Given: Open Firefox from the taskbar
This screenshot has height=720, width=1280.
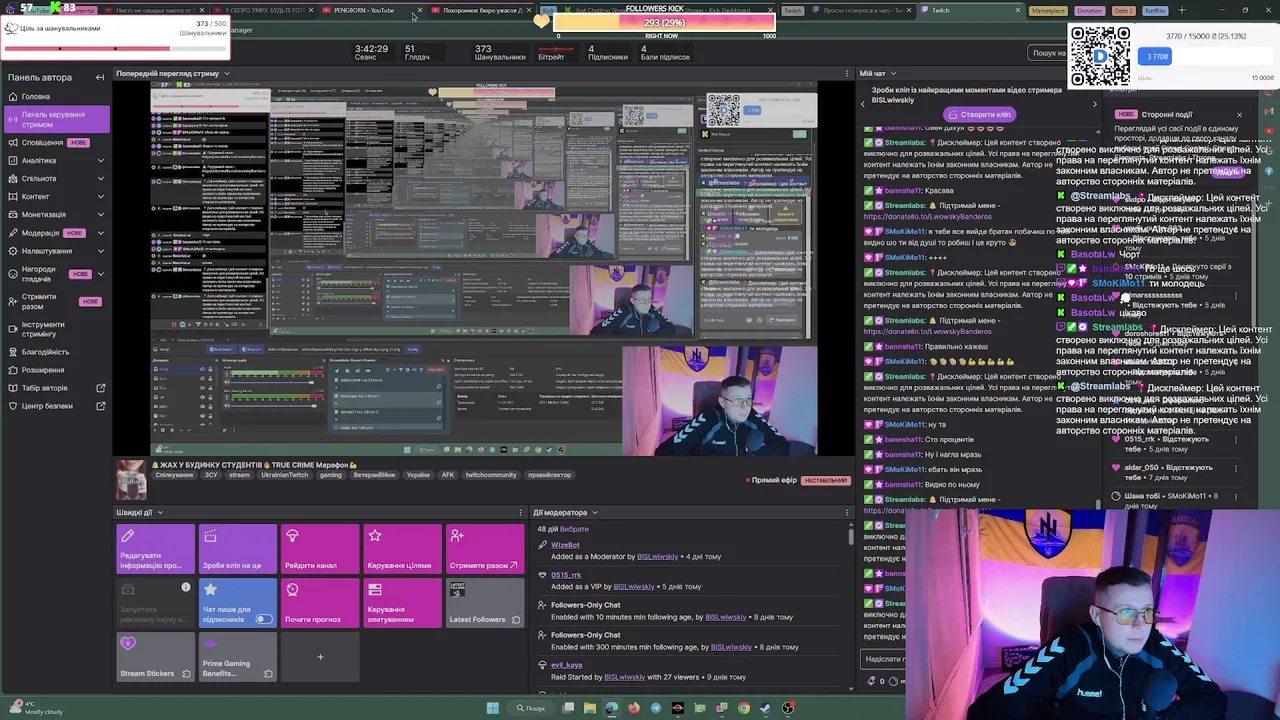Looking at the screenshot, I should 634,708.
